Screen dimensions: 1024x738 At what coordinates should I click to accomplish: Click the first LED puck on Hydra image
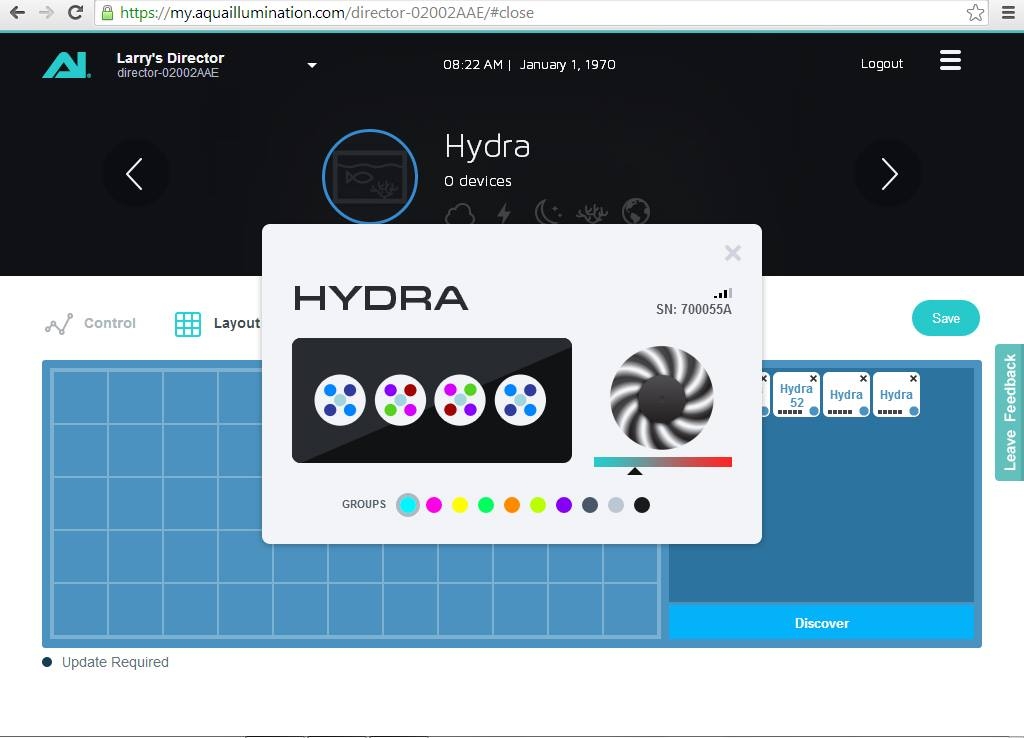pyautogui.click(x=340, y=400)
